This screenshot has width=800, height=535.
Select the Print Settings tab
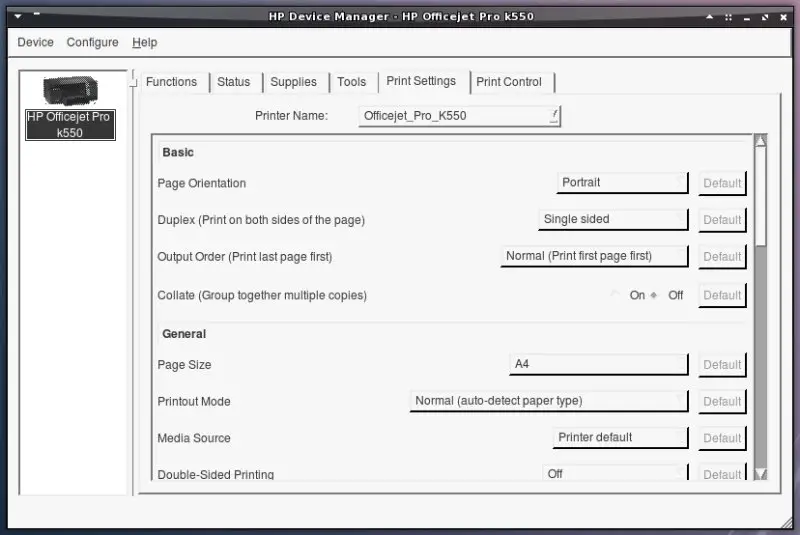click(x=421, y=81)
